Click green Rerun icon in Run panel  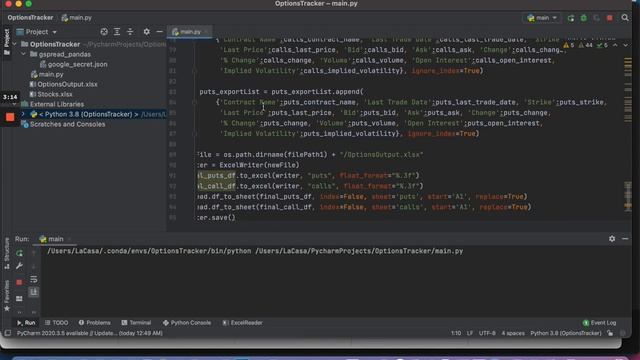coord(19,253)
